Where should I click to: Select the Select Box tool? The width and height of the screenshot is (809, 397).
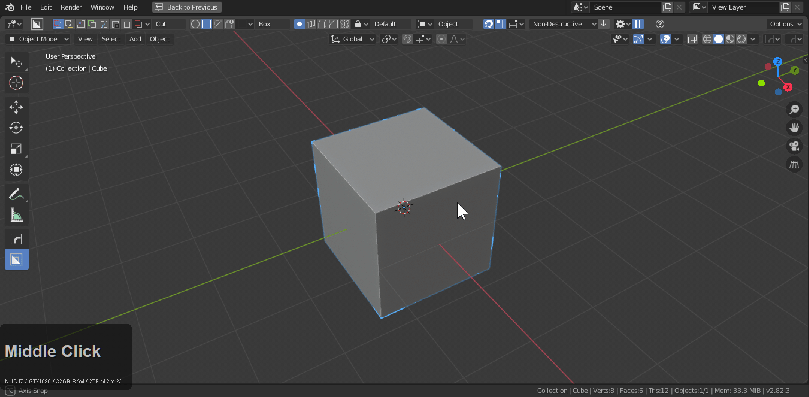[x=17, y=62]
